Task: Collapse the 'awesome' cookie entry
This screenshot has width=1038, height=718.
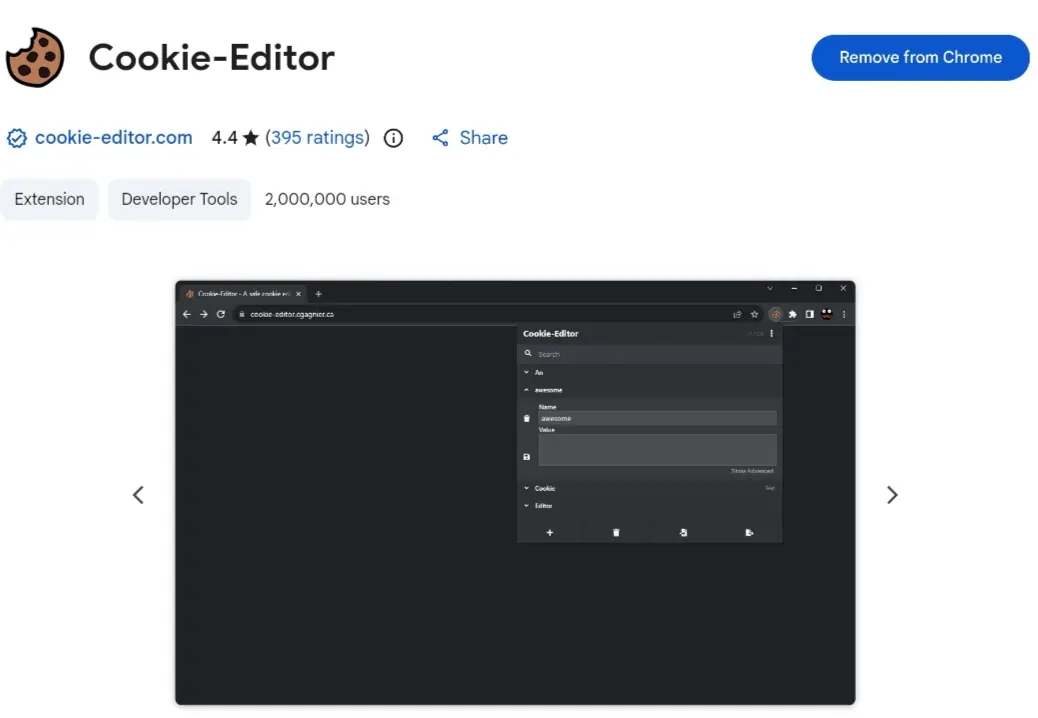Action: coord(527,390)
